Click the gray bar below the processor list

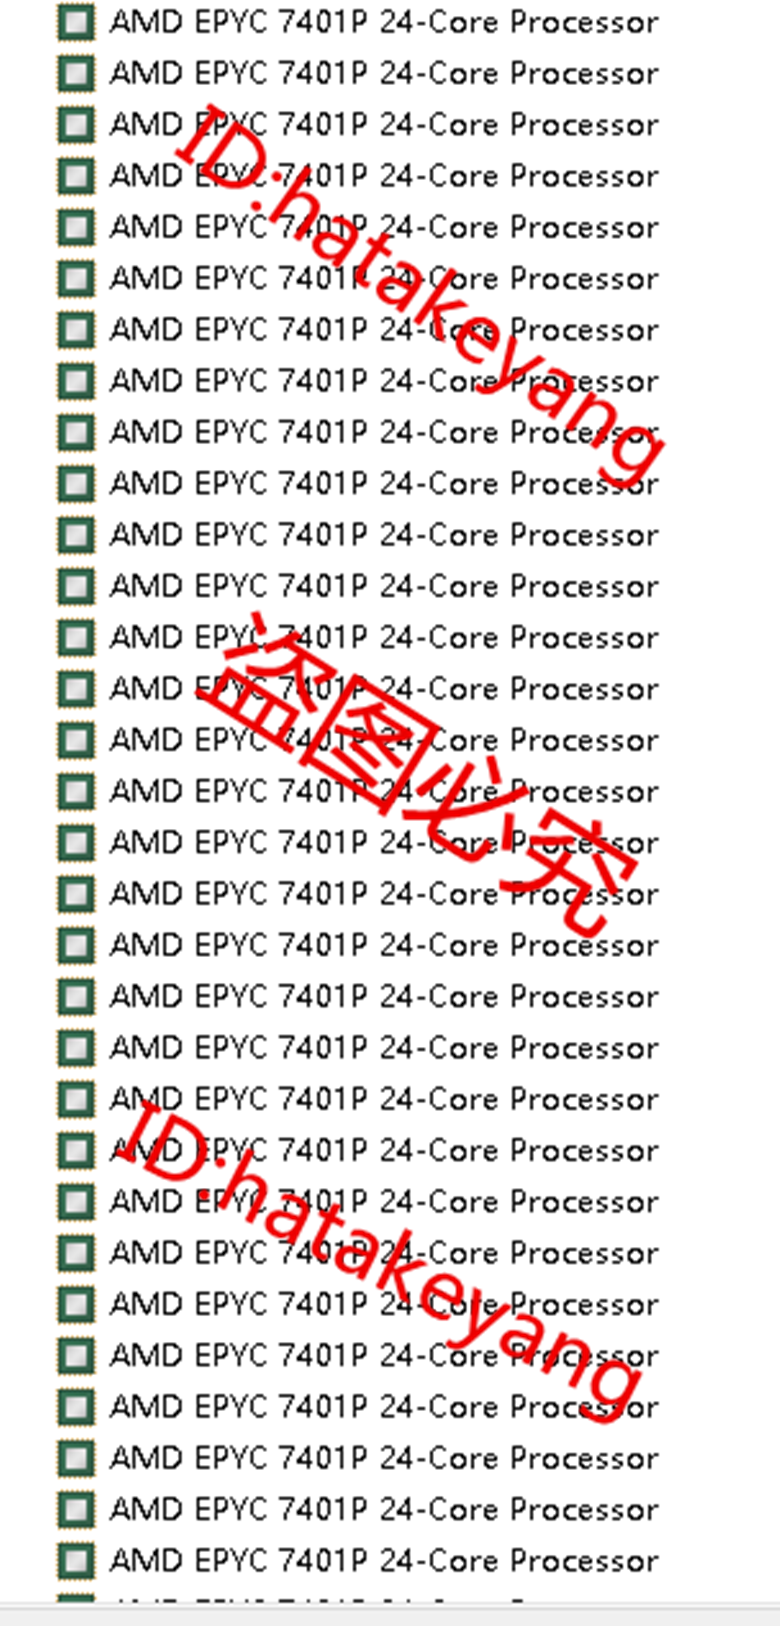[x=390, y=1614]
